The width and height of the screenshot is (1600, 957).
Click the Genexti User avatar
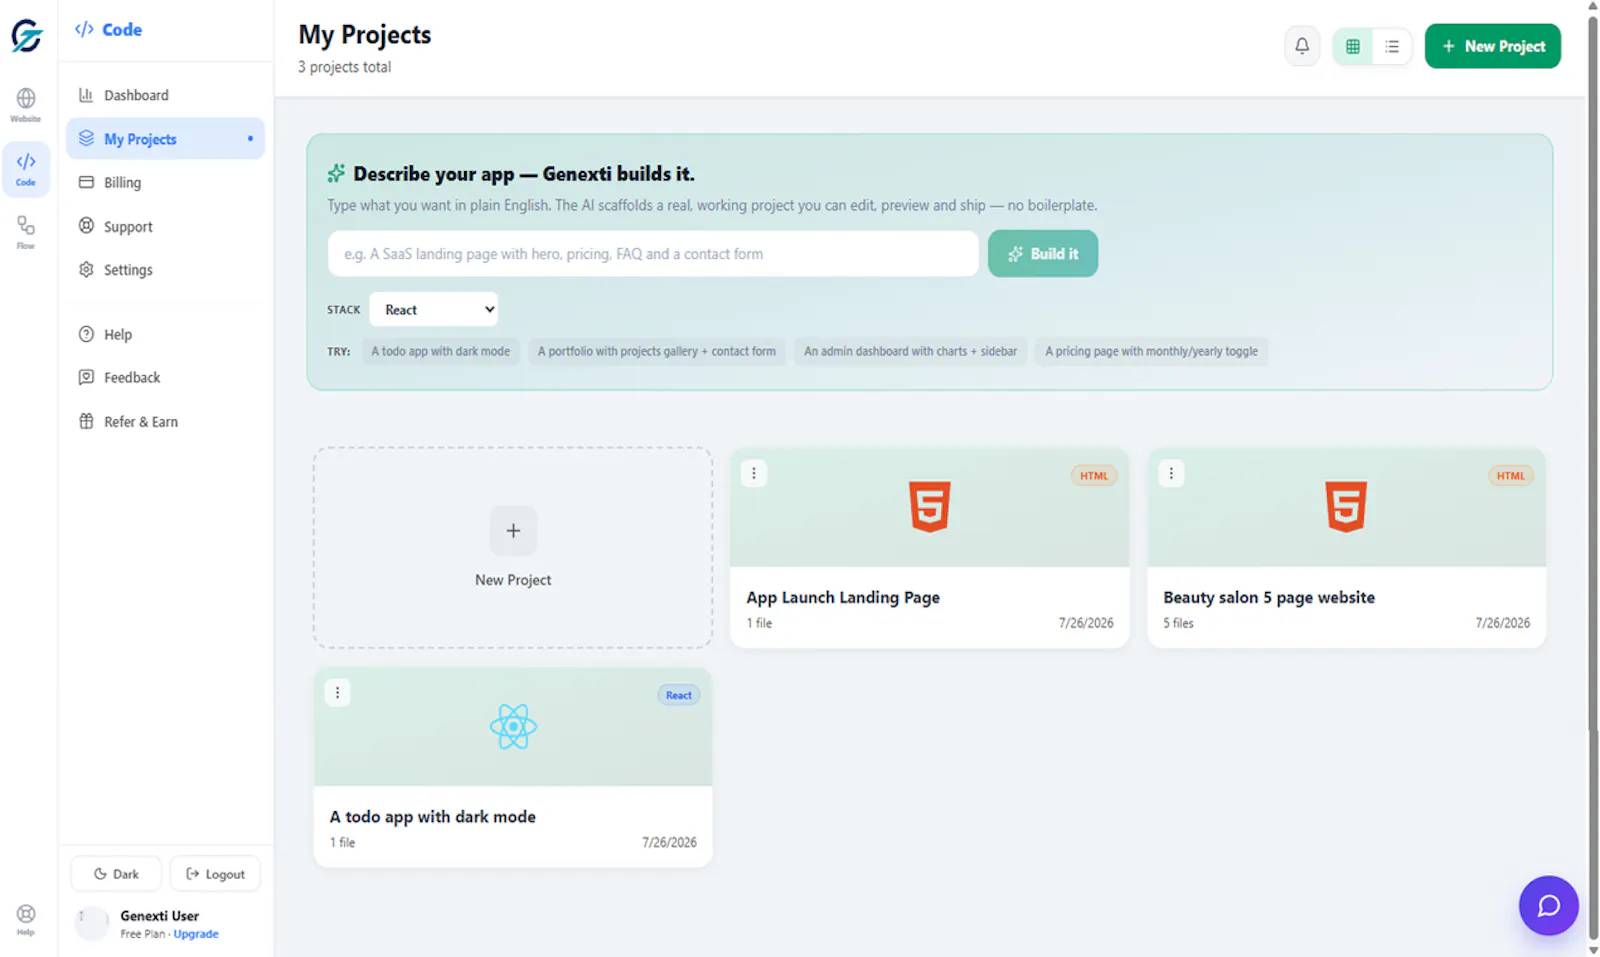tap(92, 923)
